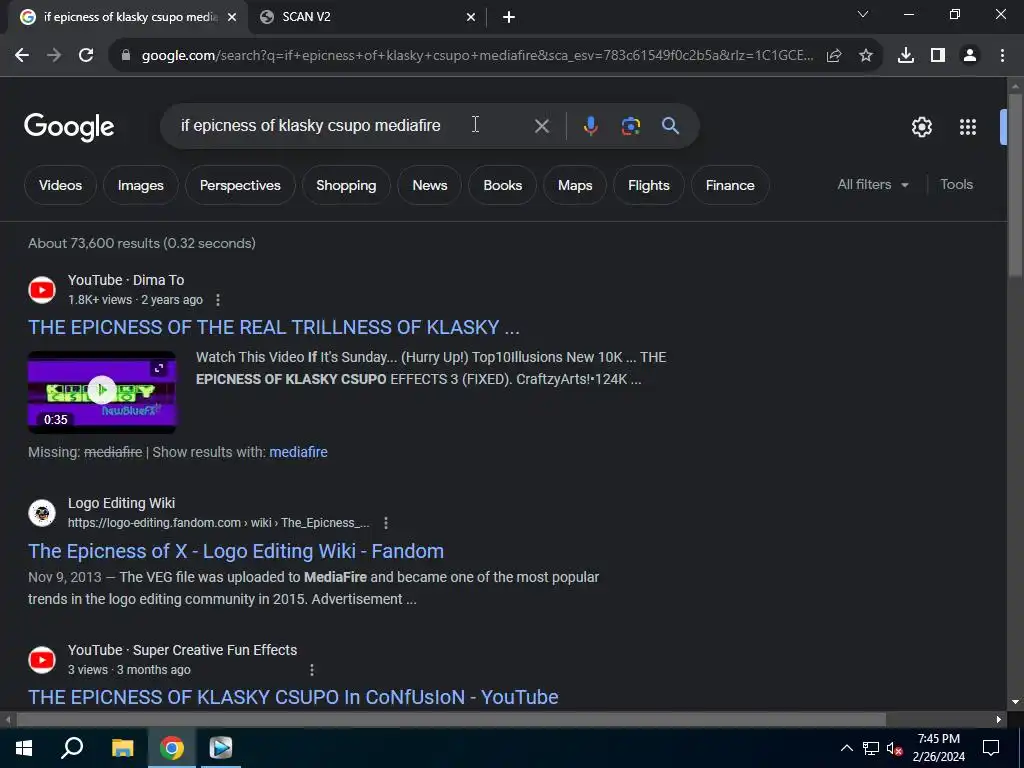Open the network status tray icon
Image resolution: width=1024 pixels, height=768 pixels.
871,748
